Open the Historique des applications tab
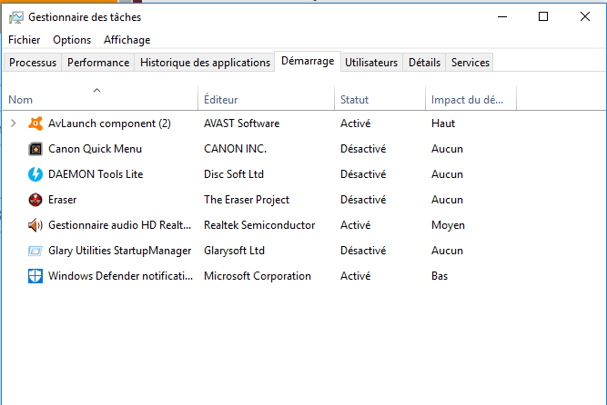The height and width of the screenshot is (405, 607). click(x=205, y=62)
